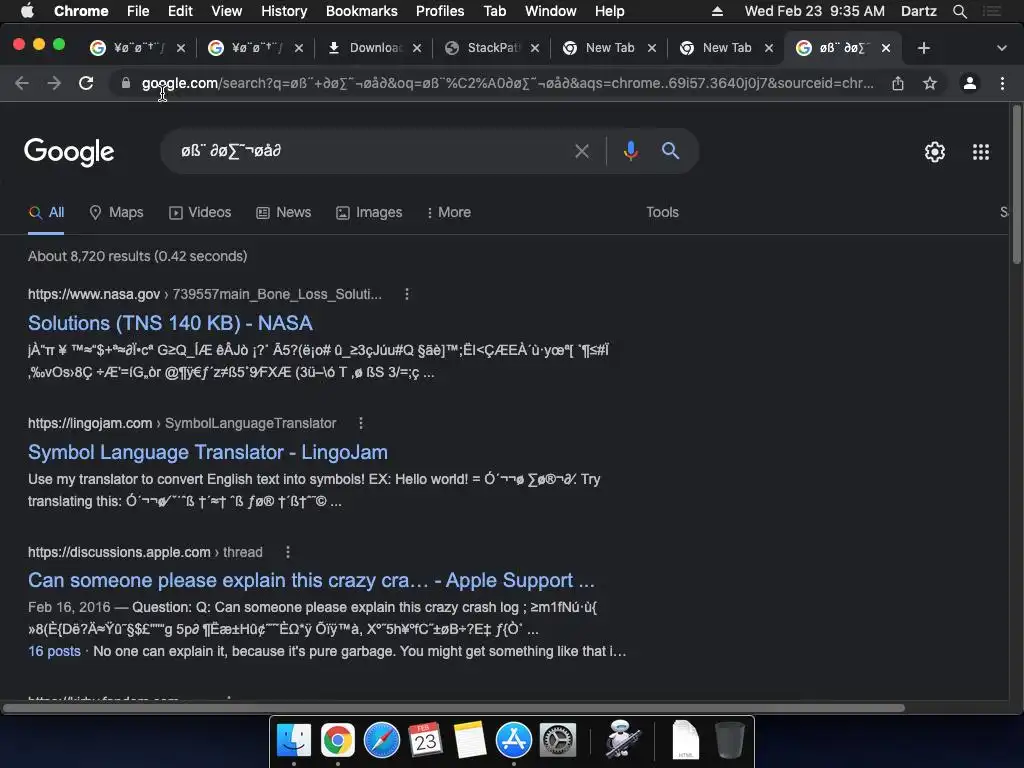Open Apple Support crazy crash thread
The width and height of the screenshot is (1024, 768).
pos(312,581)
